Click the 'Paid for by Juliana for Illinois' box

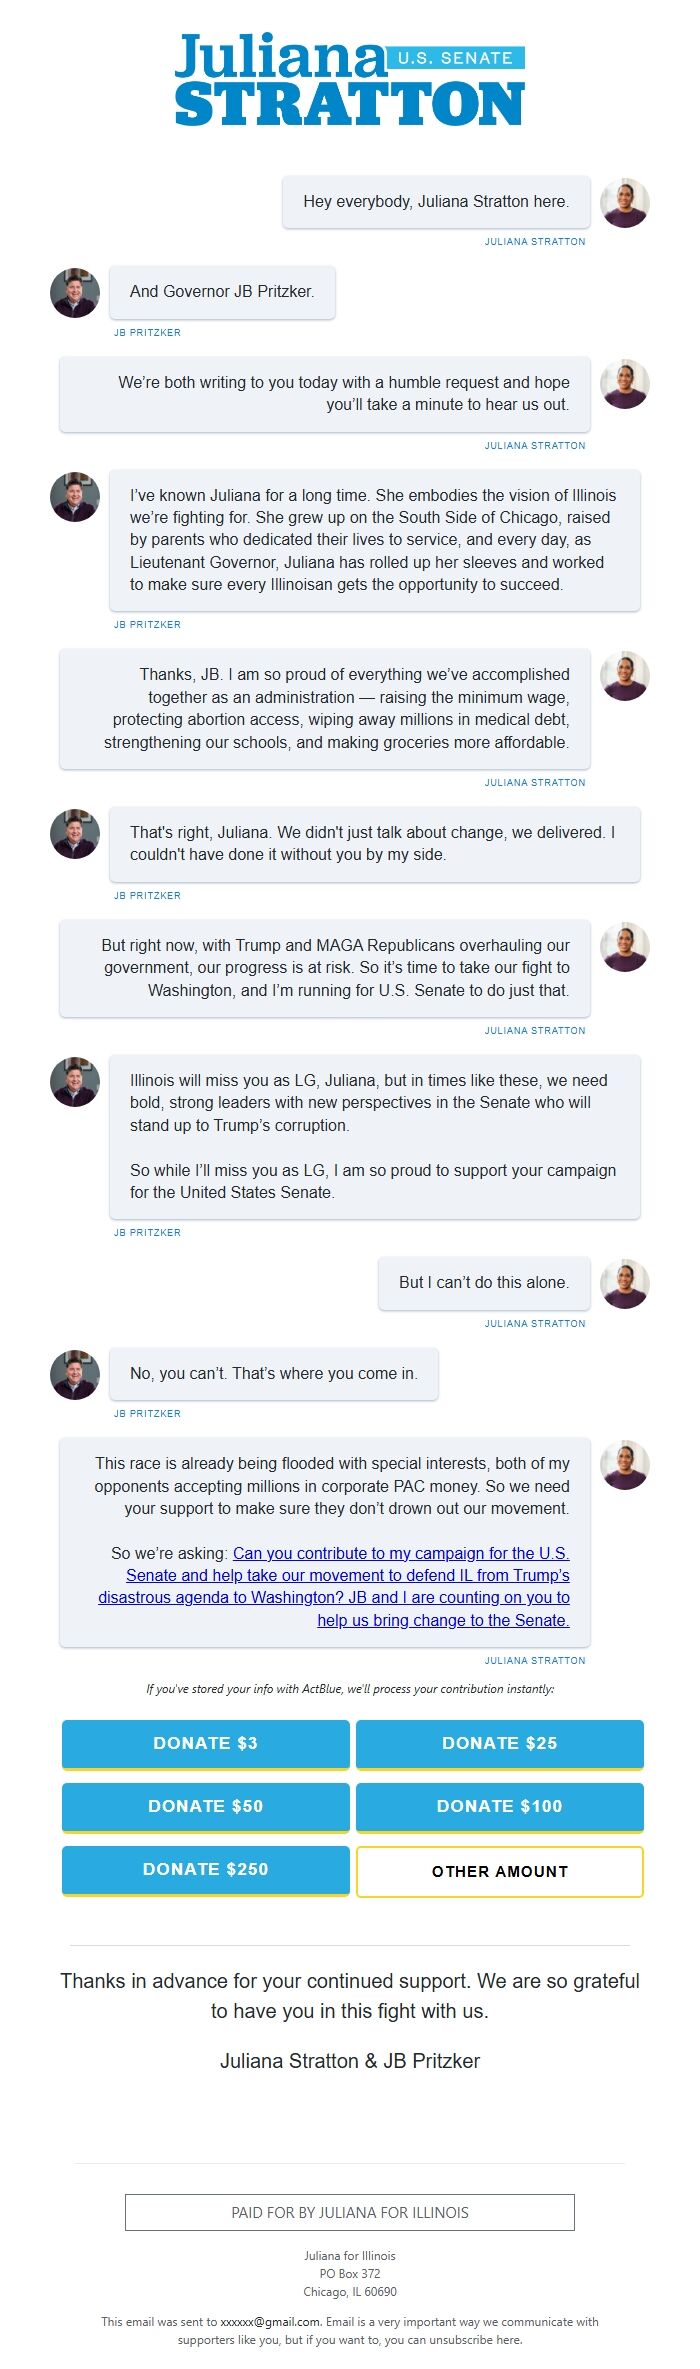pos(350,2213)
